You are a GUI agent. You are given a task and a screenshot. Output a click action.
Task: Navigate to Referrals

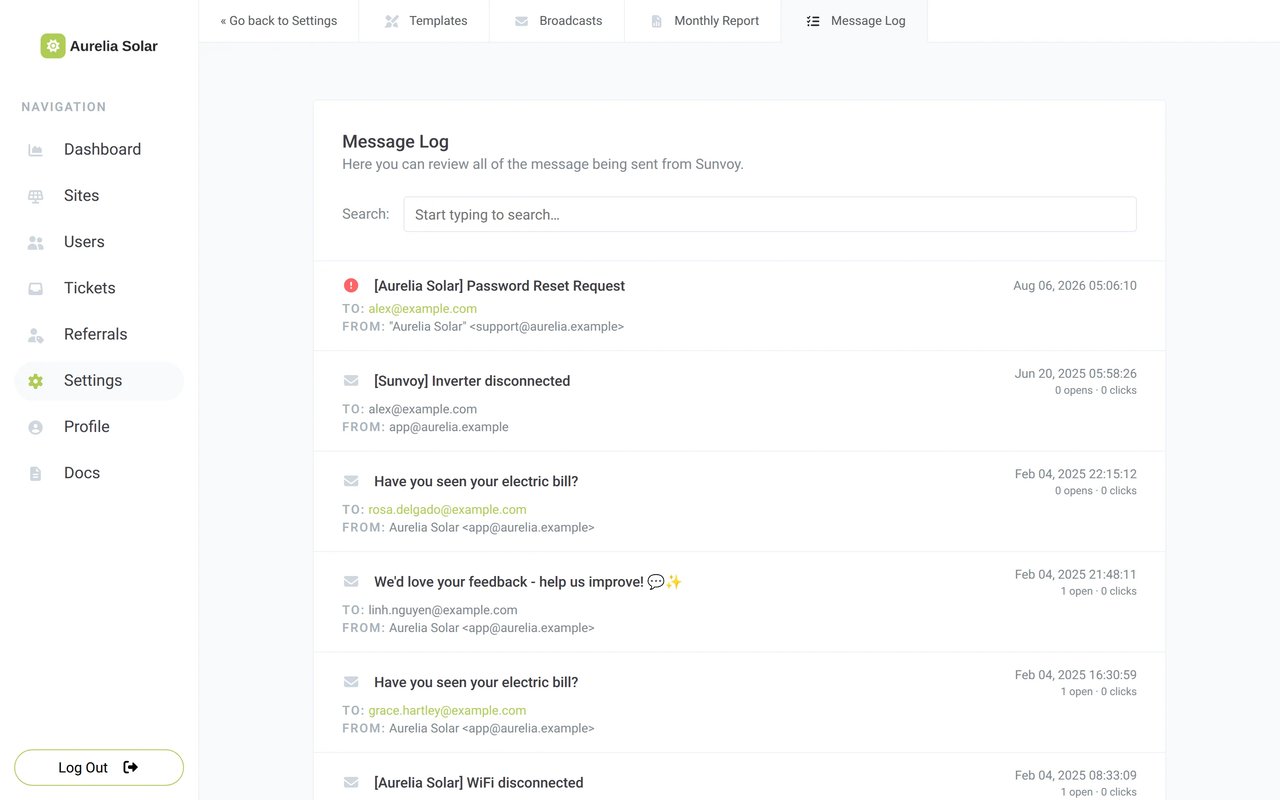pyautogui.click(x=99, y=335)
